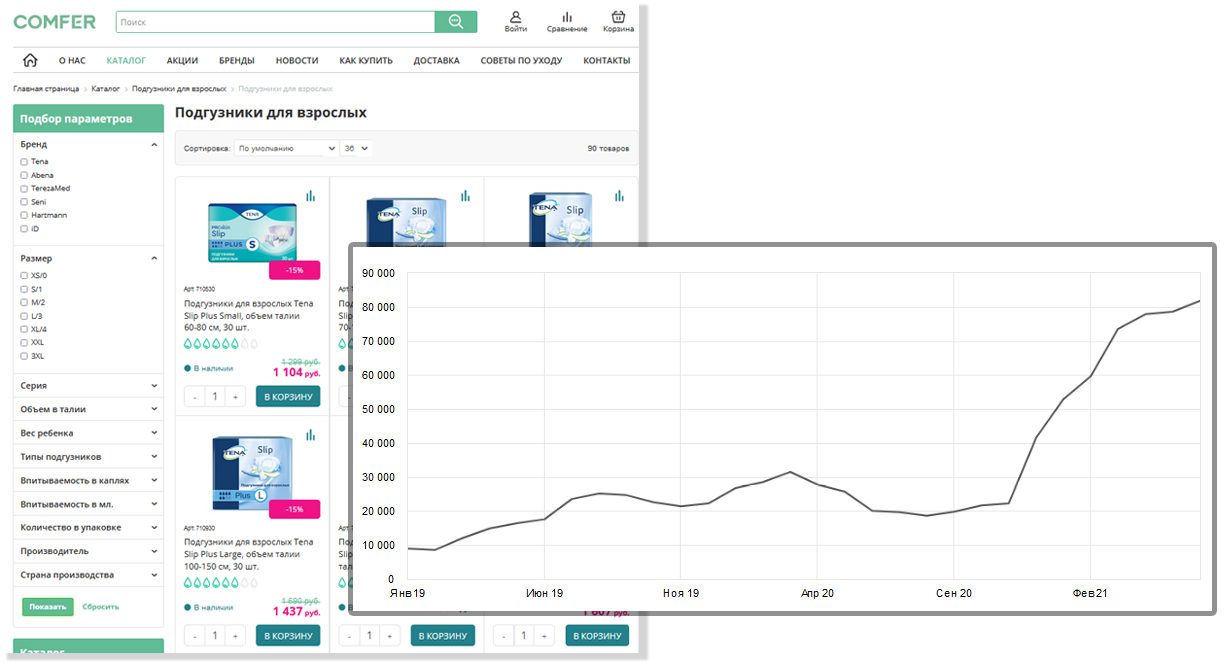Viewport: 1228px width, 671px height.
Task: Open the По умолчанию sorting dropdown
Action: [286, 148]
